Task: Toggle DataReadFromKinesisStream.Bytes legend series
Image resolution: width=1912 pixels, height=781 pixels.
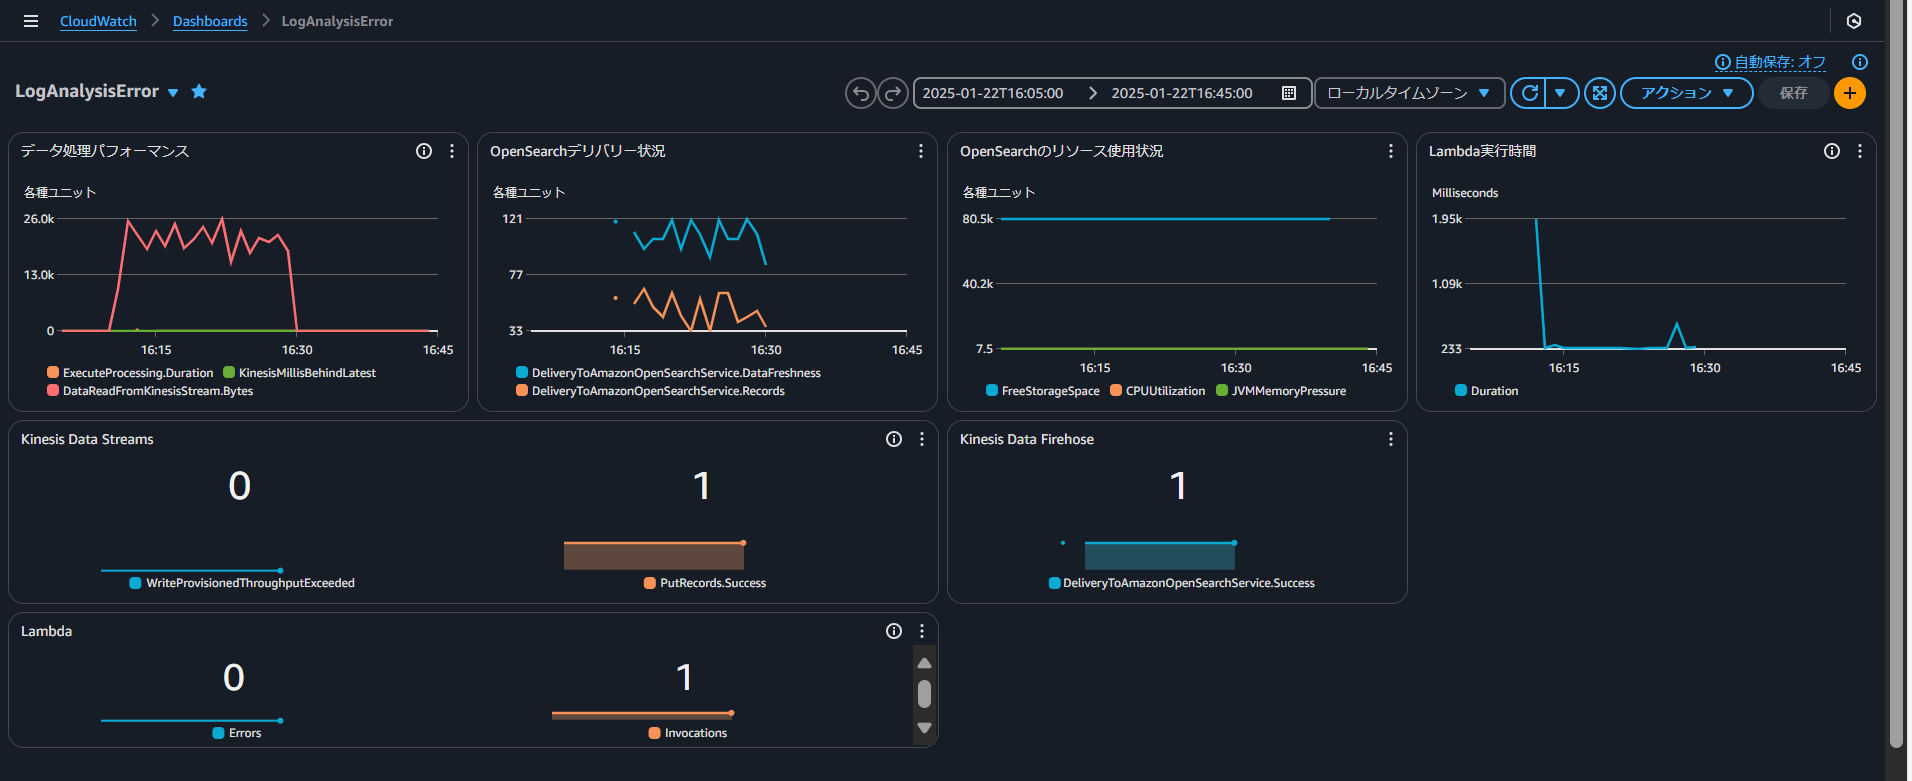Action: [150, 391]
